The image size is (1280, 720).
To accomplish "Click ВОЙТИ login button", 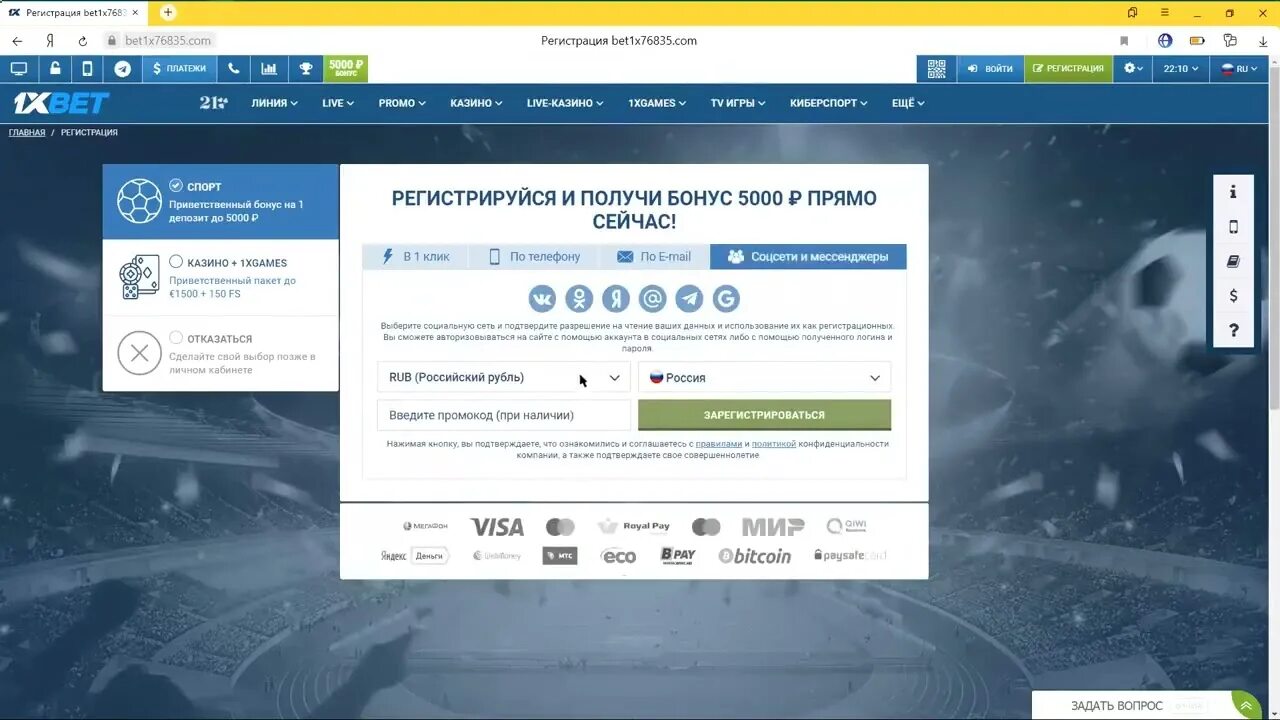I will 989,69.
